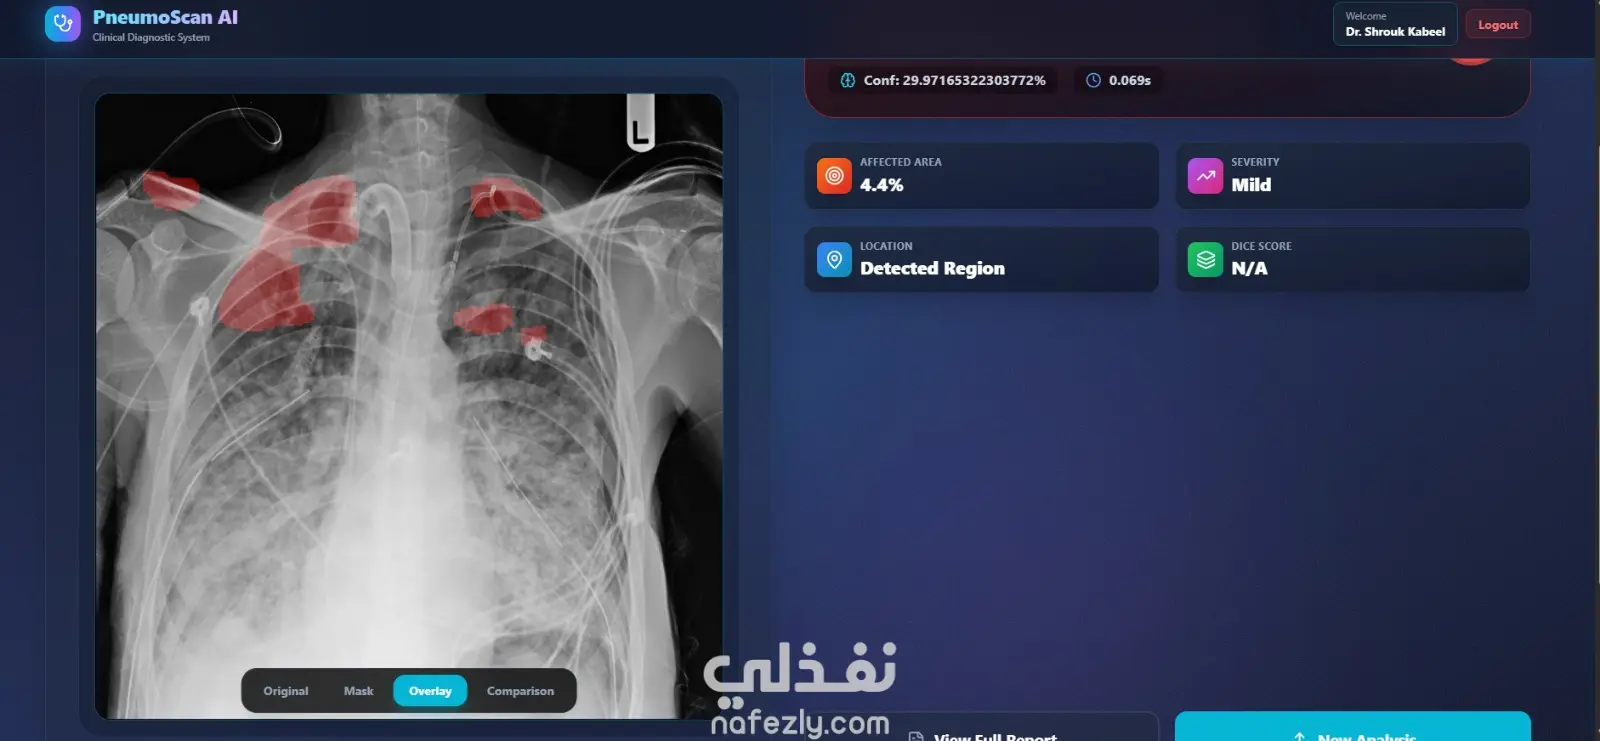1600x741 pixels.
Task: Click the Dr. Shrouk Kabeel welcome box
Action: click(1395, 24)
